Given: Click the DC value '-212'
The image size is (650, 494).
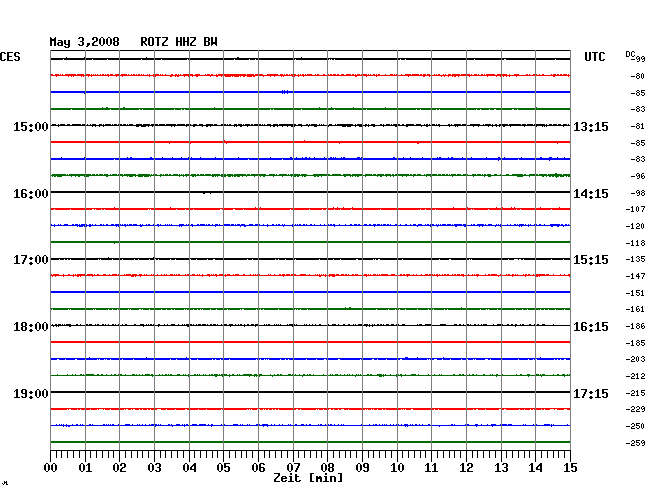Looking at the screenshot, I should 635,376.
